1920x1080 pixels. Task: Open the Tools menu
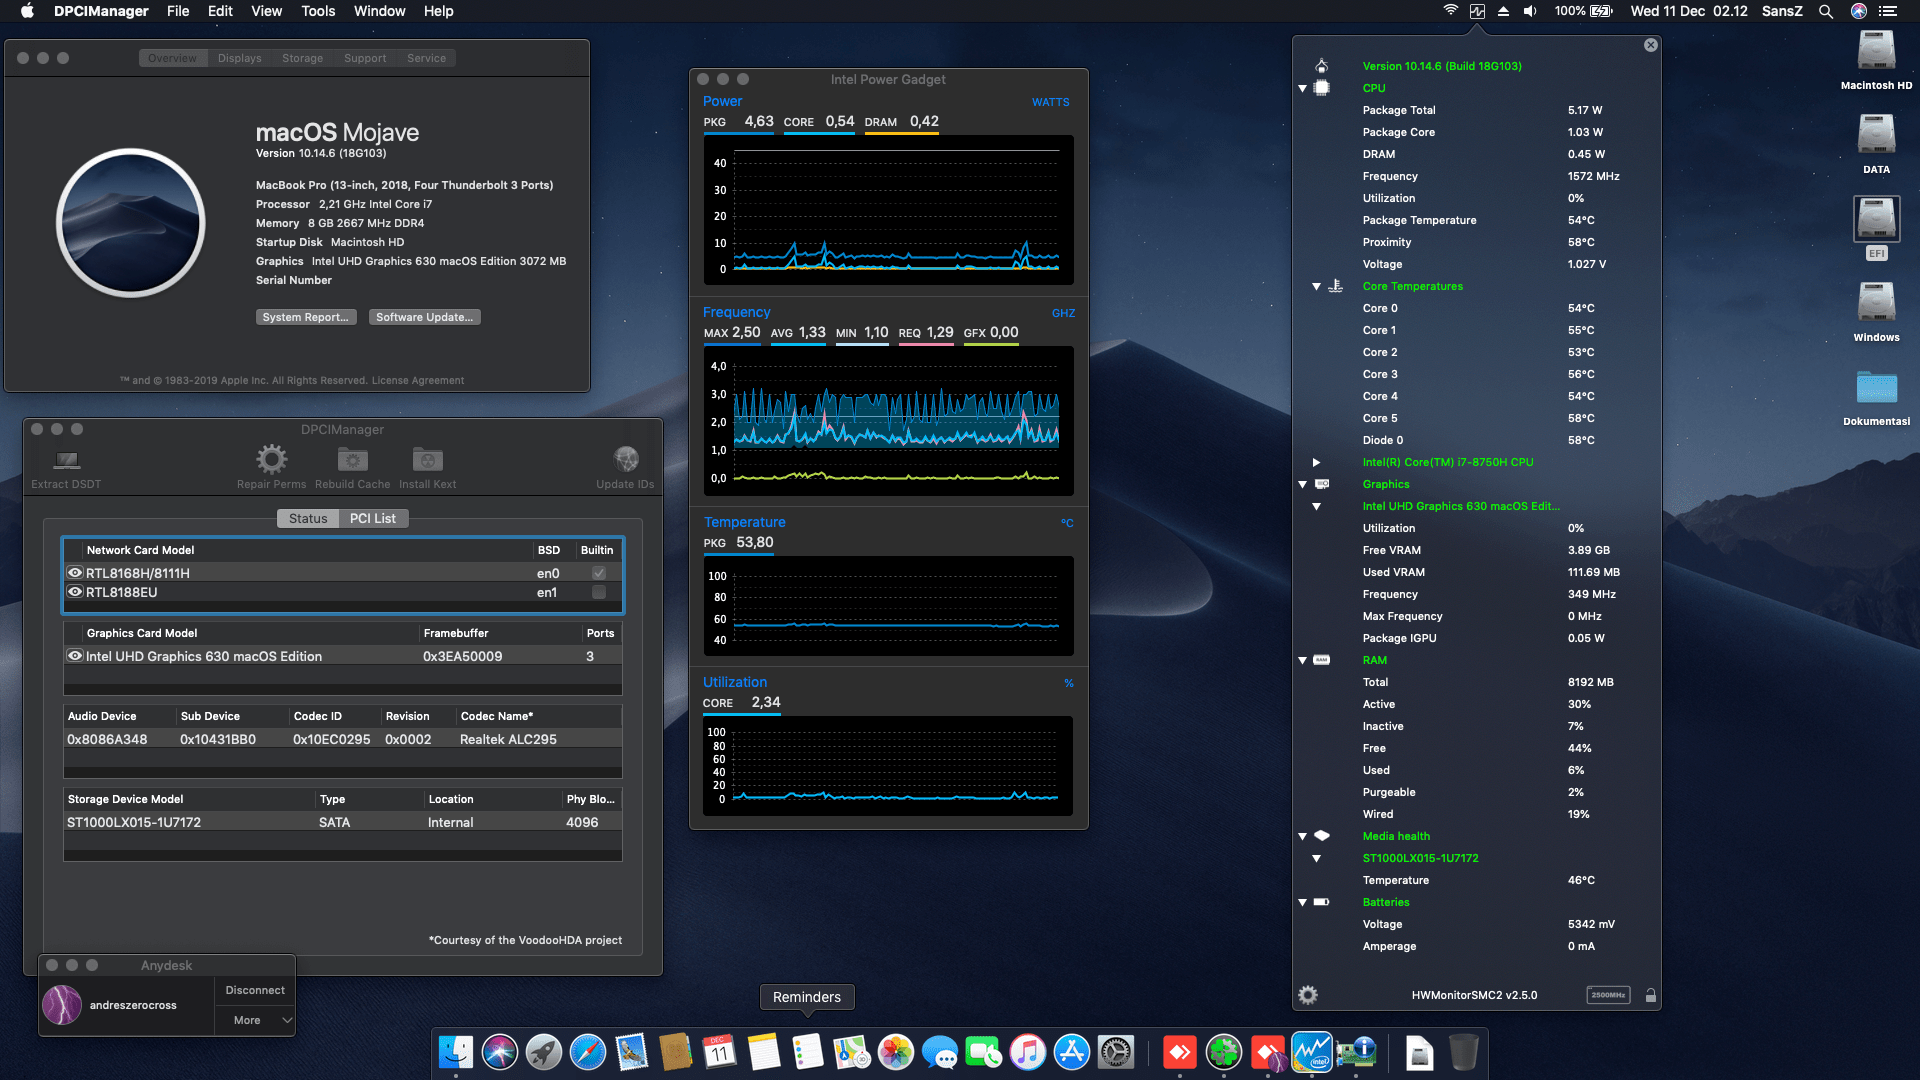(x=317, y=11)
